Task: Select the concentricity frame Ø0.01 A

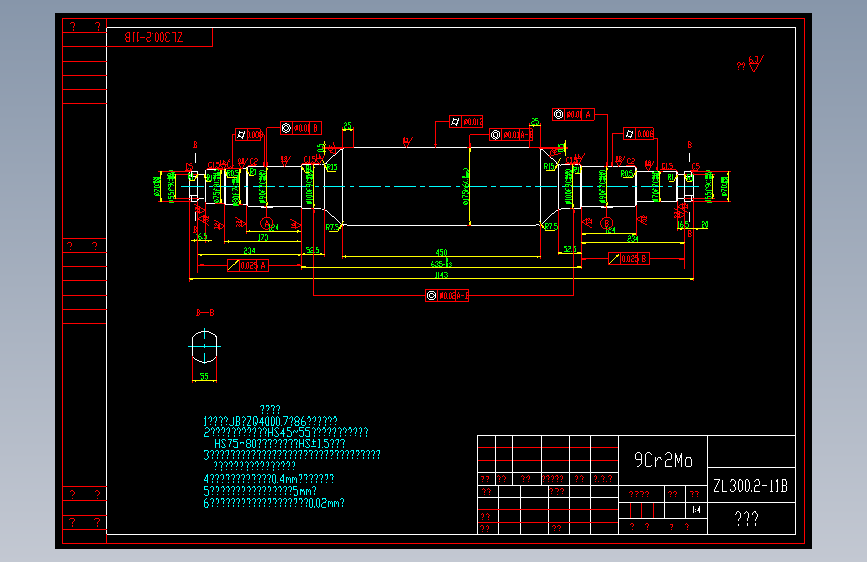Action: tap(573, 115)
